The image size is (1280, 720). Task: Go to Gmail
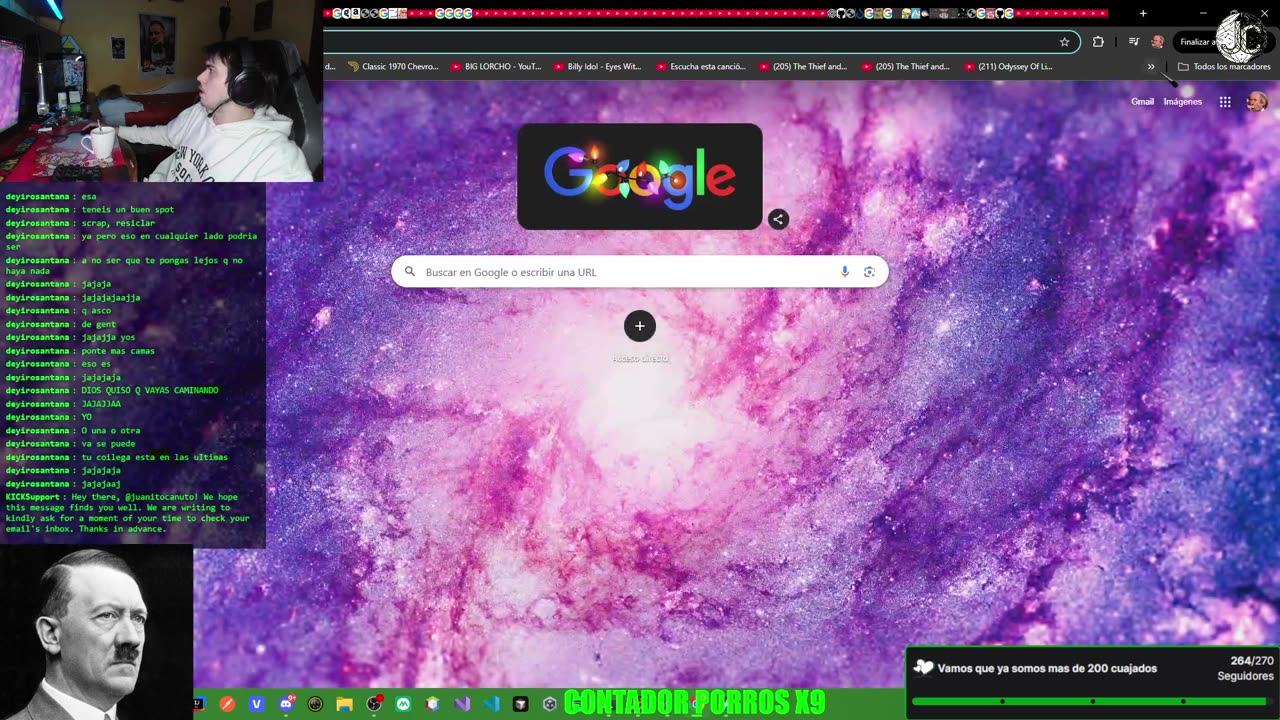pos(1142,102)
